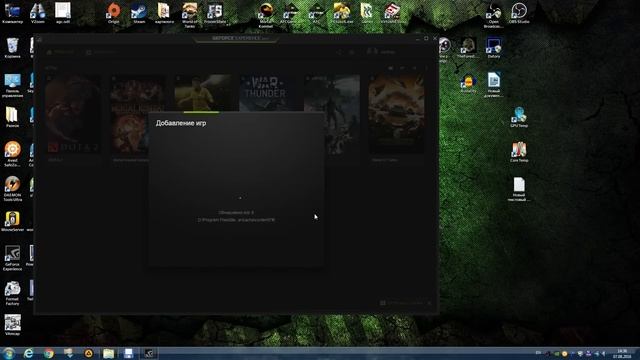Image resolution: width=640 pixels, height=360 pixels.
Task: Open the Origin desktop shortcut
Action: tap(114, 12)
